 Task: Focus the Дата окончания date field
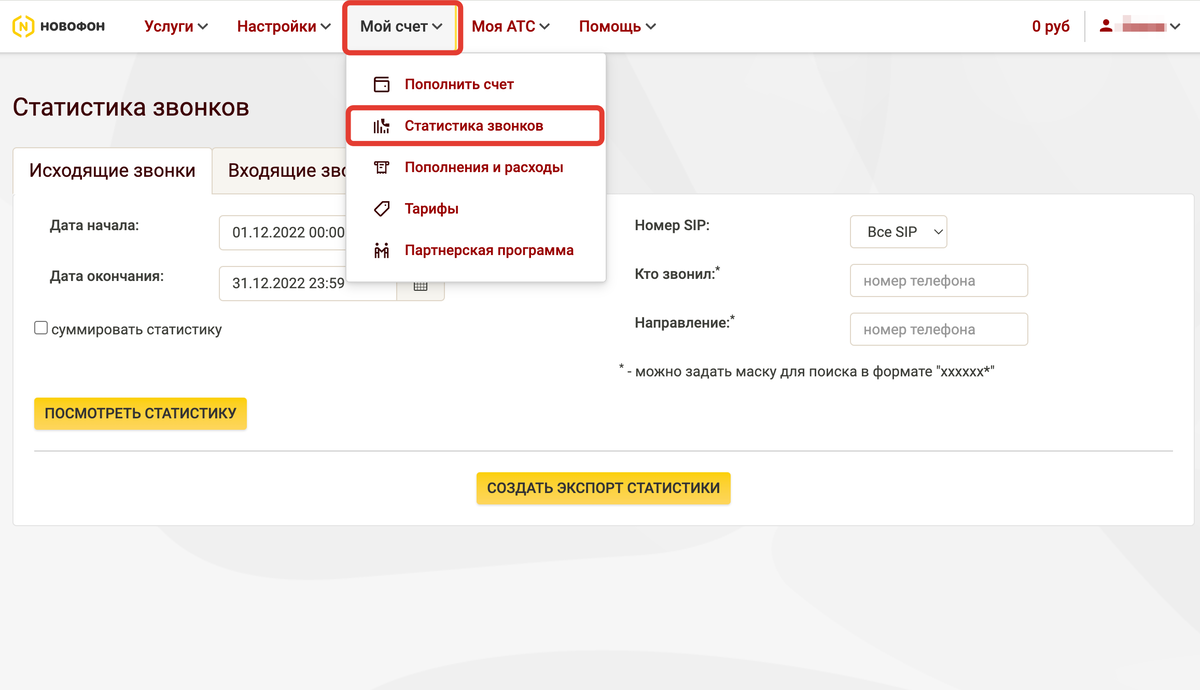(x=308, y=284)
